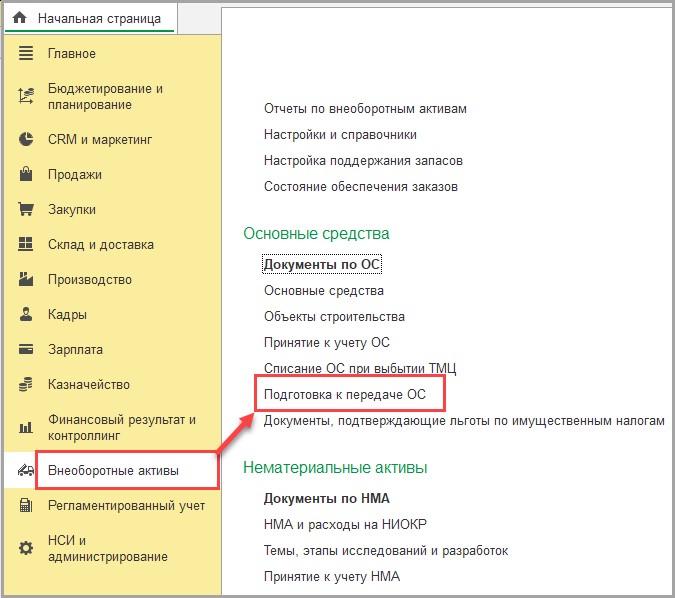
Task: Open Документы по ОС
Action: [x=322, y=264]
